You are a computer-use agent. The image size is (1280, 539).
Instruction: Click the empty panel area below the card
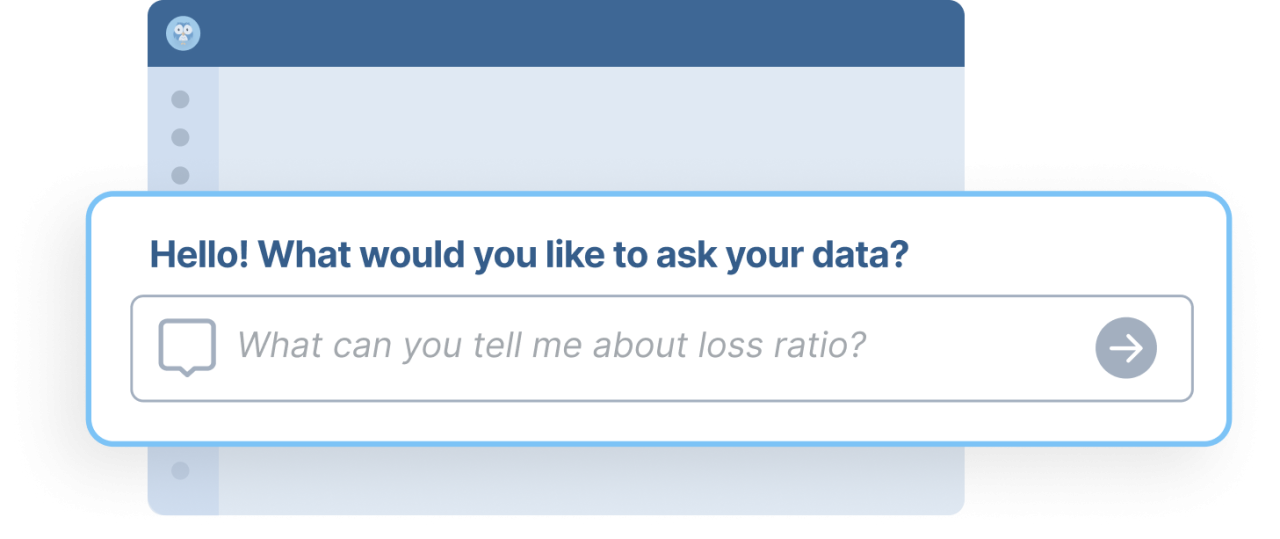tap(590, 480)
